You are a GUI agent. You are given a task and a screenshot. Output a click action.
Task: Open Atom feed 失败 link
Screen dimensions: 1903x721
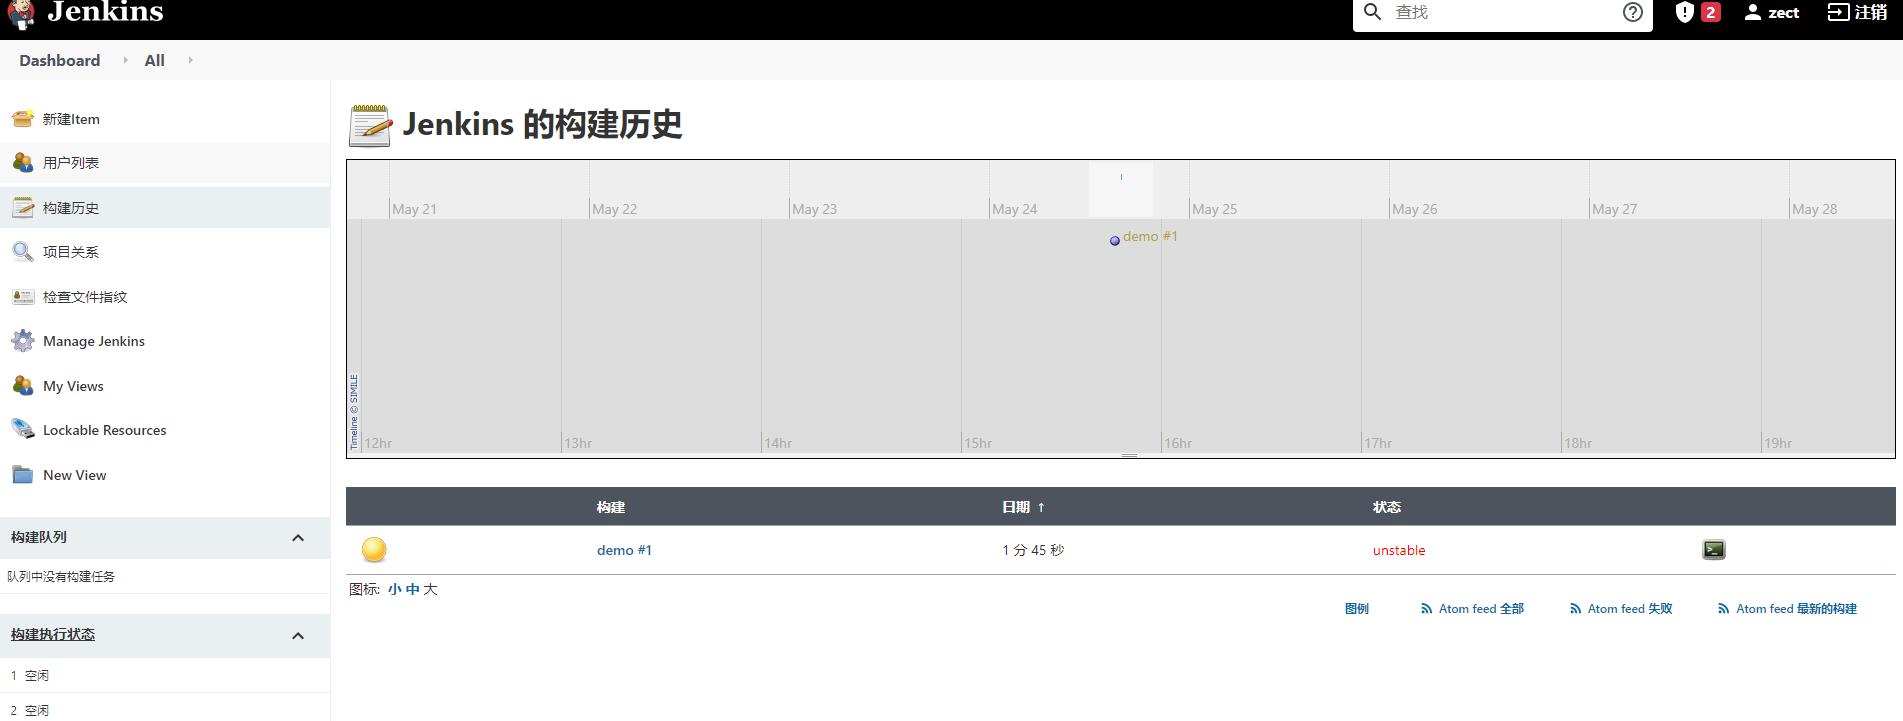tap(1630, 608)
